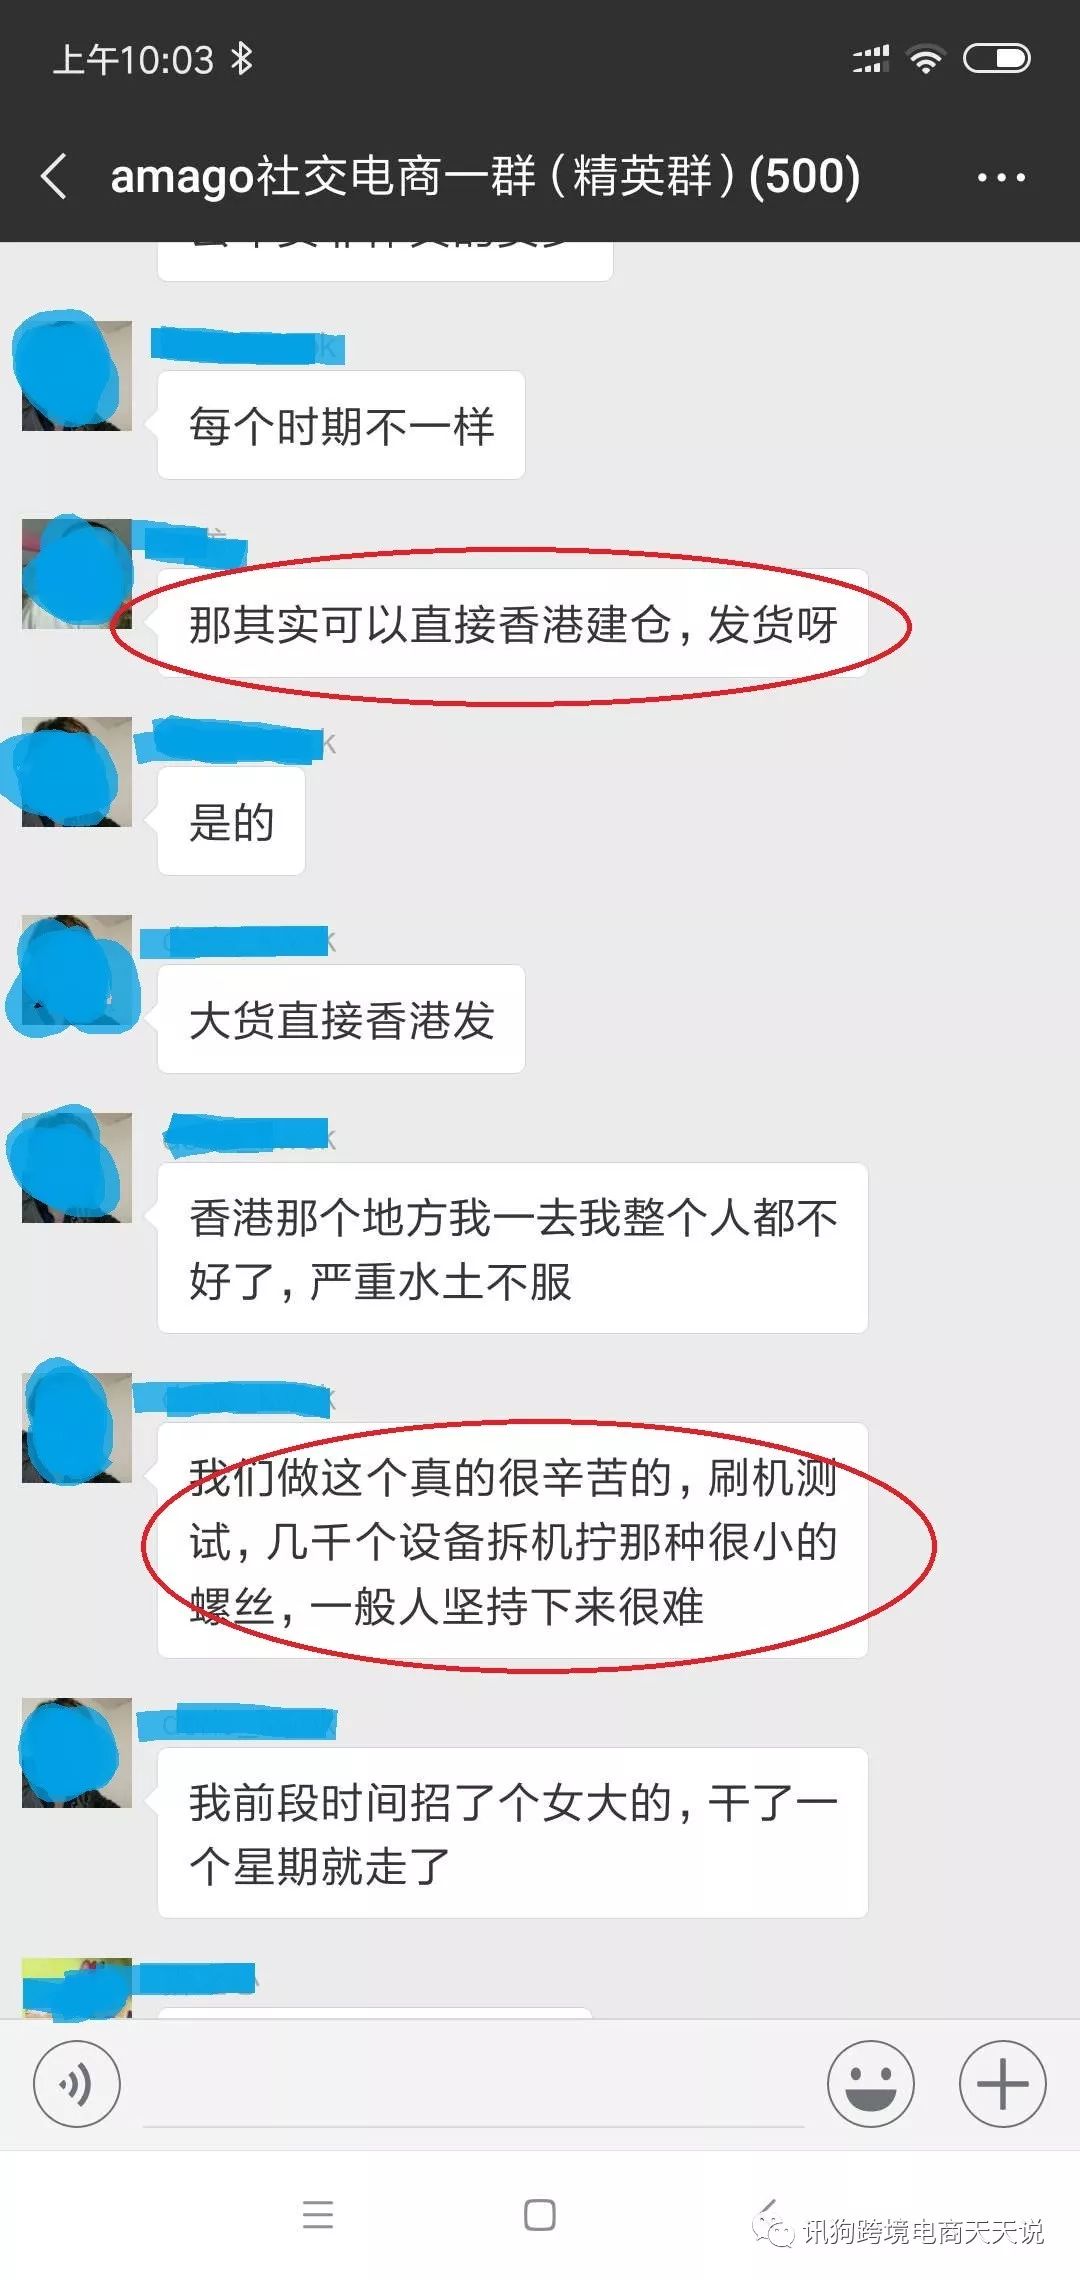Open the three-dot chat options menu
This screenshot has width=1080, height=2280.
point(1001,178)
